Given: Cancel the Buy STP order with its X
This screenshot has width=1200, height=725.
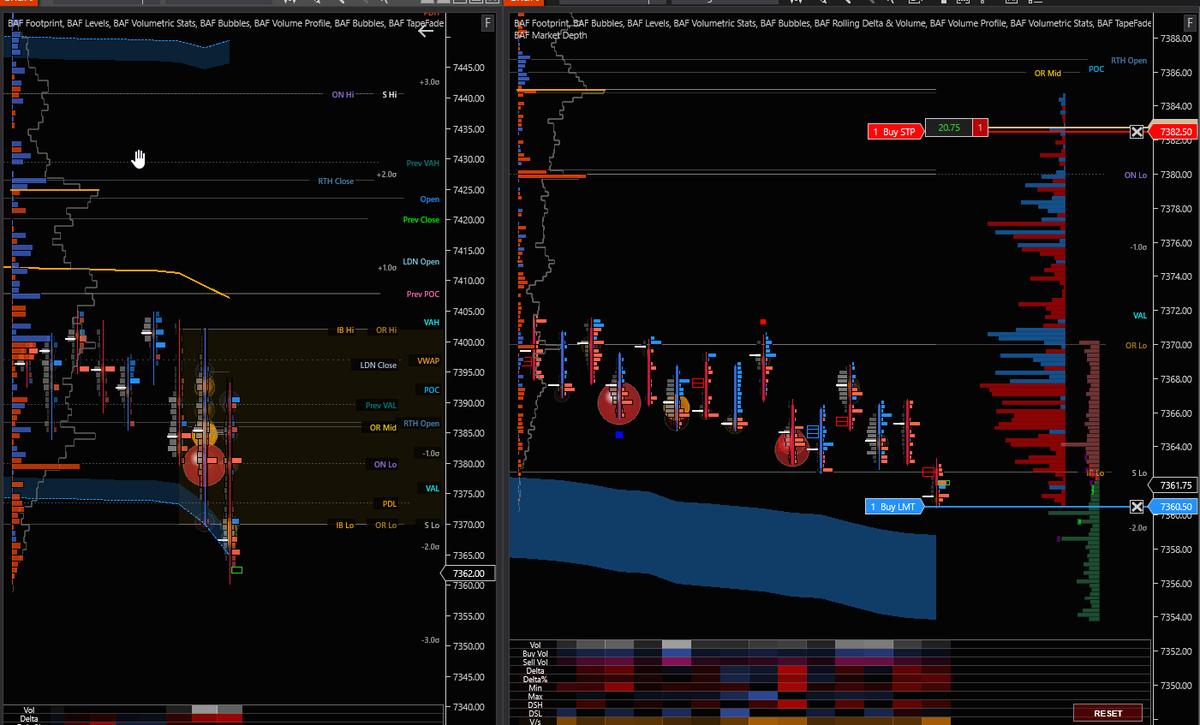Looking at the screenshot, I should tap(1136, 131).
